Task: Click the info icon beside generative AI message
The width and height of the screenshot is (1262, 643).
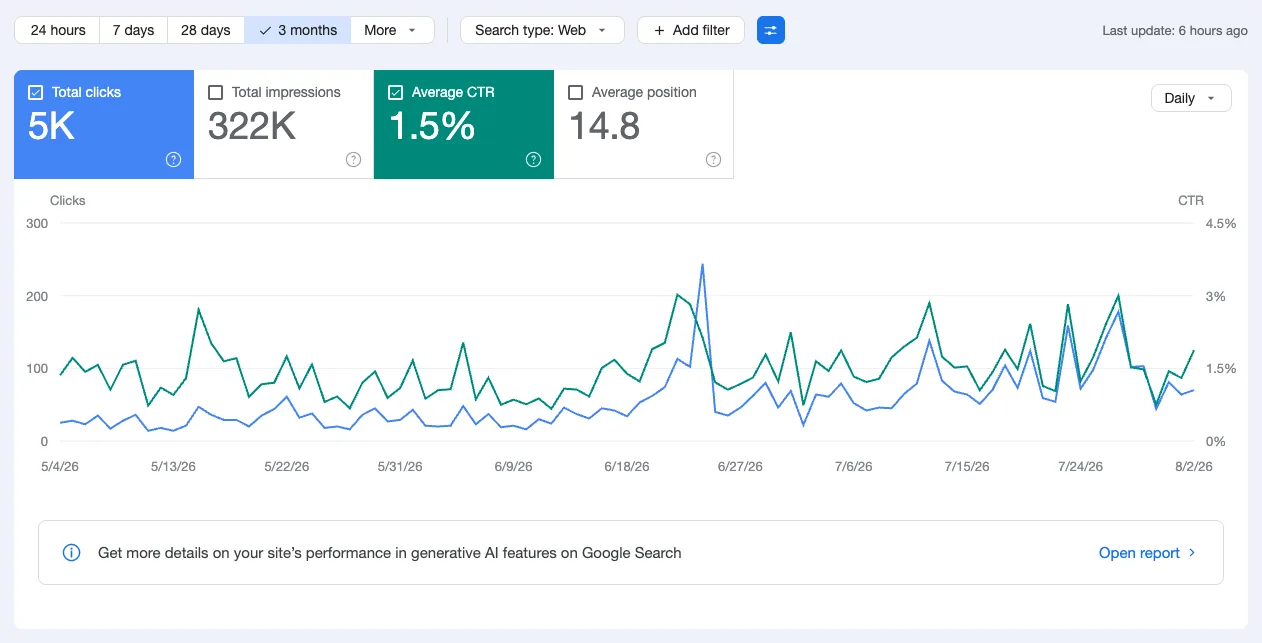Action: (x=71, y=552)
